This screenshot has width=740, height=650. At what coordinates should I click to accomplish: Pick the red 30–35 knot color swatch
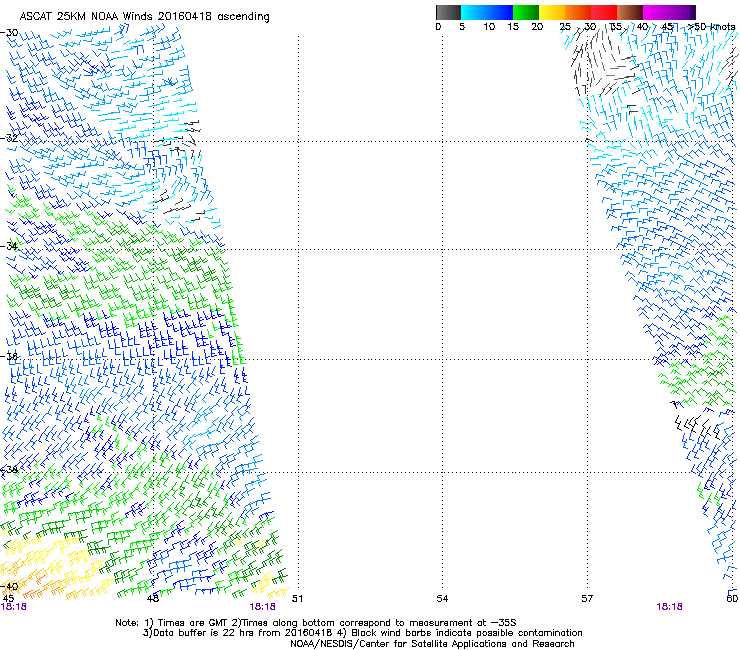click(604, 12)
